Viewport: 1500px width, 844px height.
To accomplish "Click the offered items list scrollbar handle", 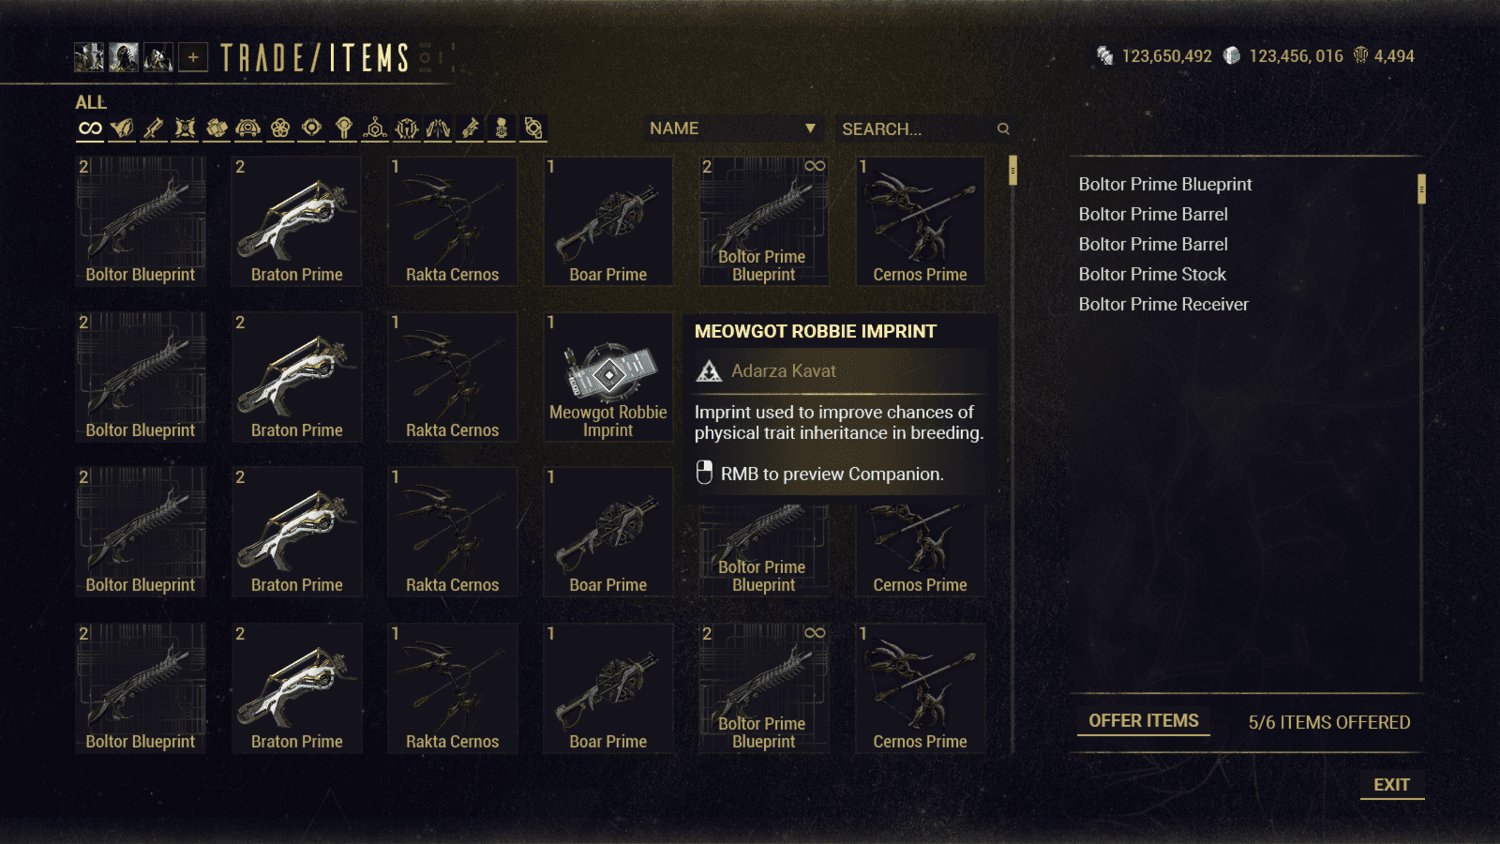I will click(1421, 189).
